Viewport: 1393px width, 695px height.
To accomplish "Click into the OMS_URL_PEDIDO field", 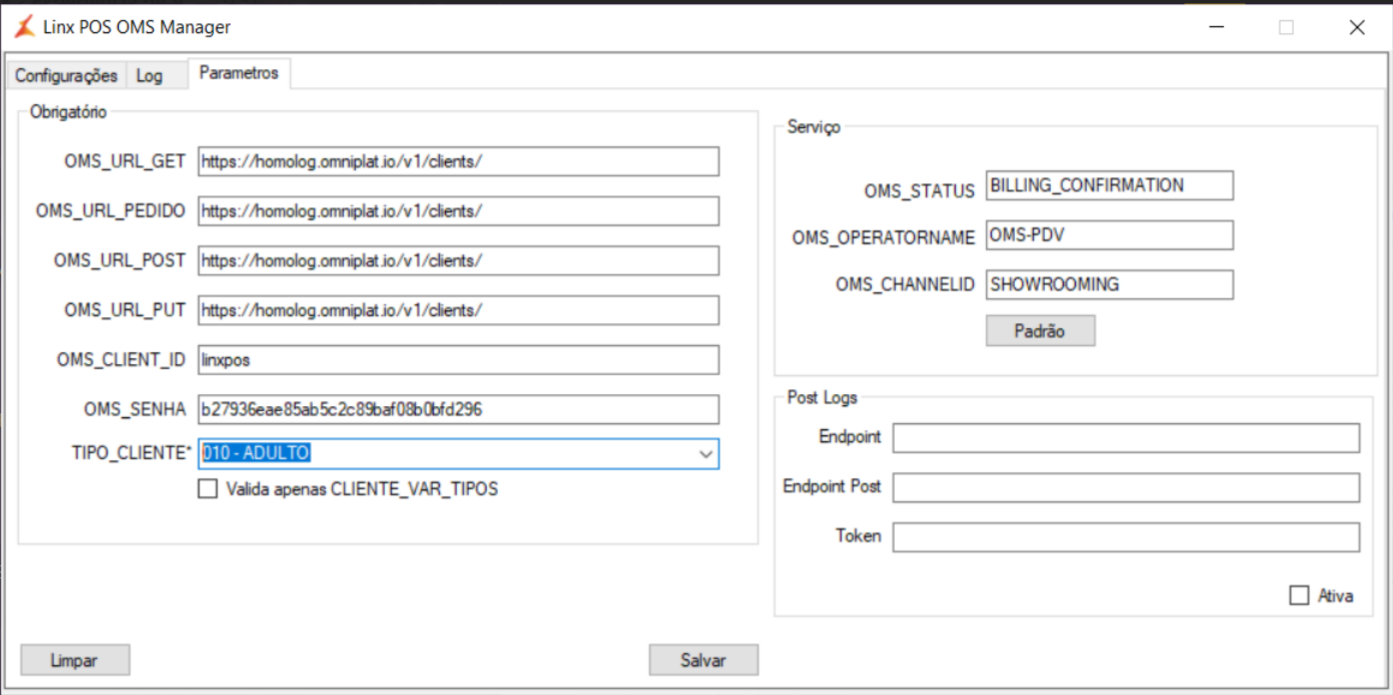I will click(458, 211).
